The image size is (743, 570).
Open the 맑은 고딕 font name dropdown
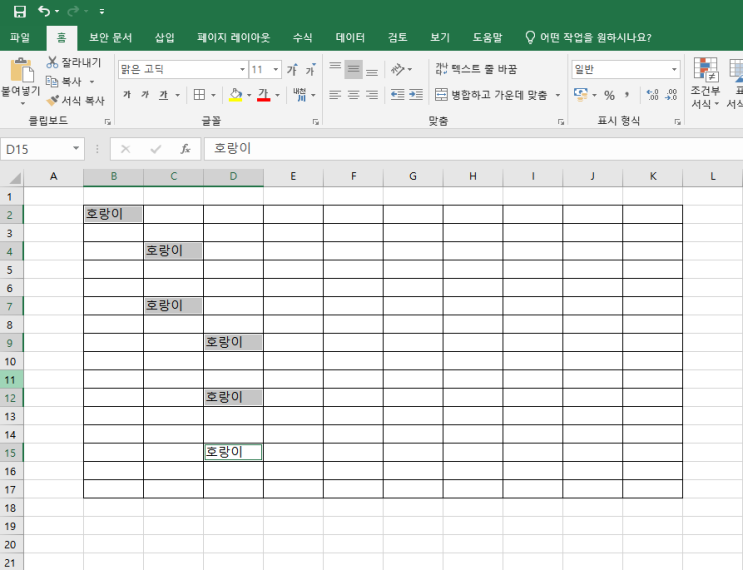pyautogui.click(x=242, y=70)
